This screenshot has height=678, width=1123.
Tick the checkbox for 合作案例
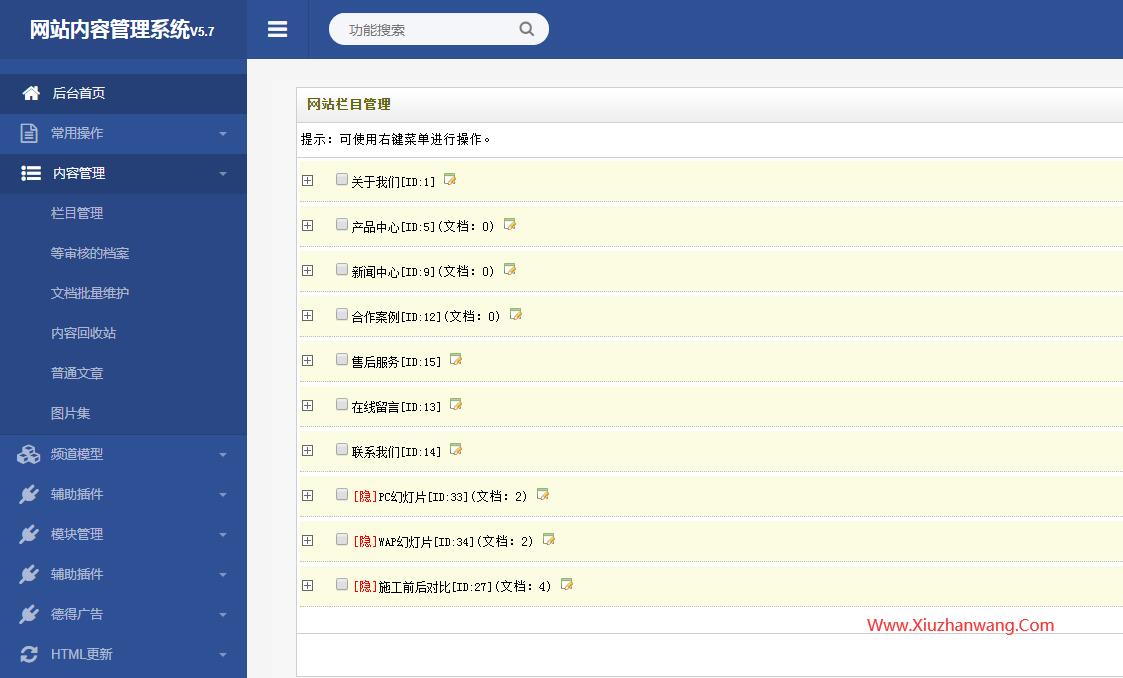pyautogui.click(x=342, y=315)
